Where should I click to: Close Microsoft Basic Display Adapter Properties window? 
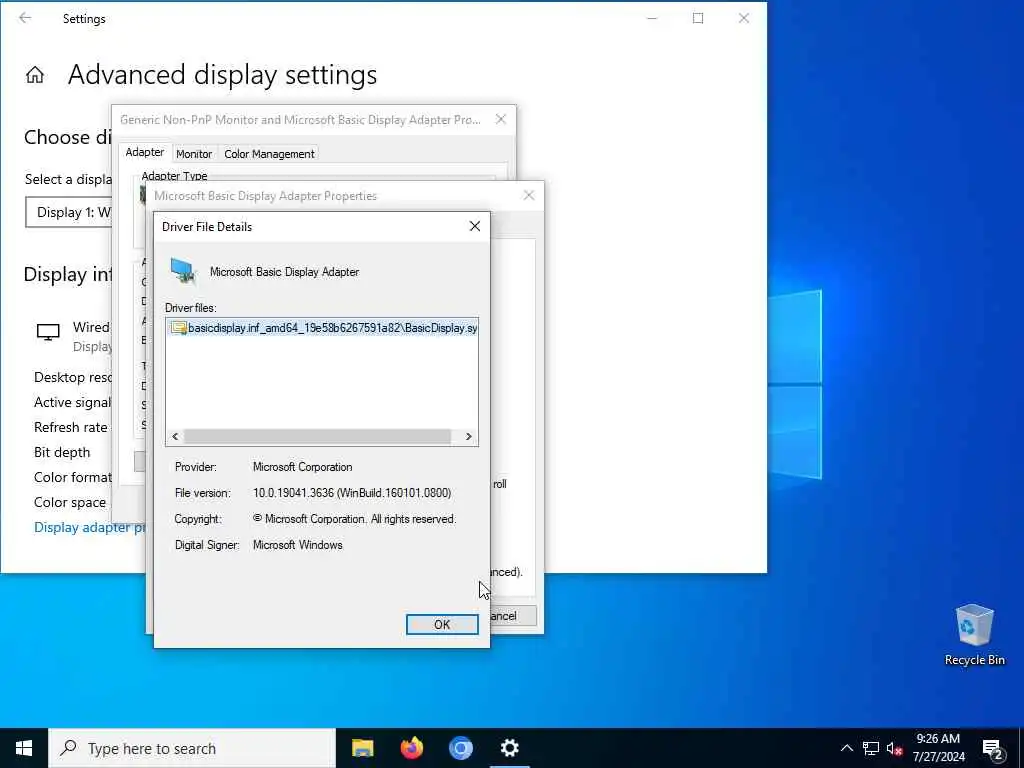click(x=529, y=195)
